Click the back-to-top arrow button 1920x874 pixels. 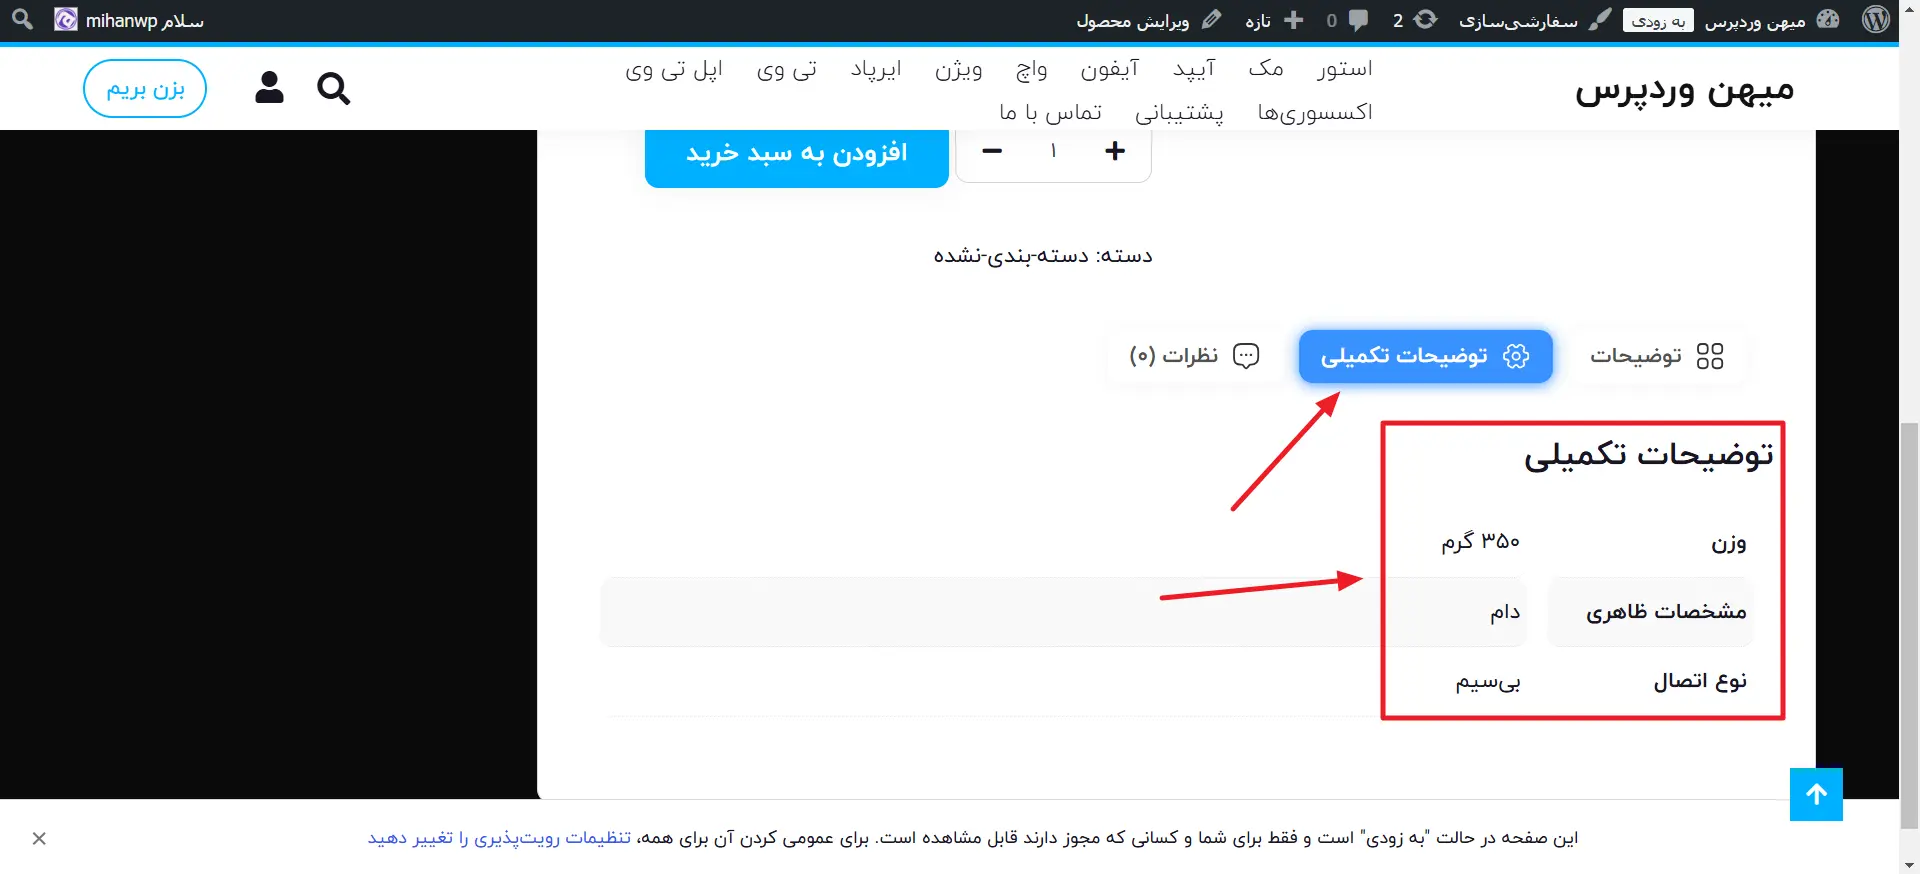coord(1816,794)
